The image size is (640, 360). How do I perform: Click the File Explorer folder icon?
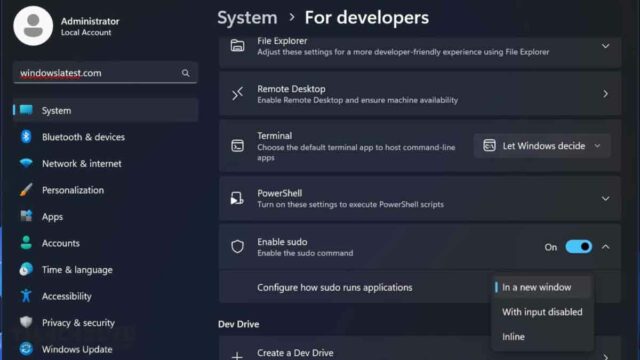238,46
